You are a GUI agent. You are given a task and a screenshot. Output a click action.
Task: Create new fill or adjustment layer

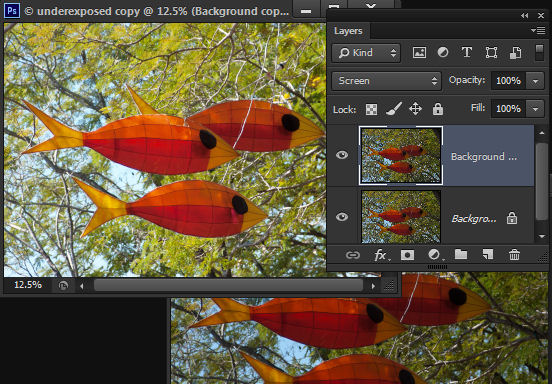[435, 255]
